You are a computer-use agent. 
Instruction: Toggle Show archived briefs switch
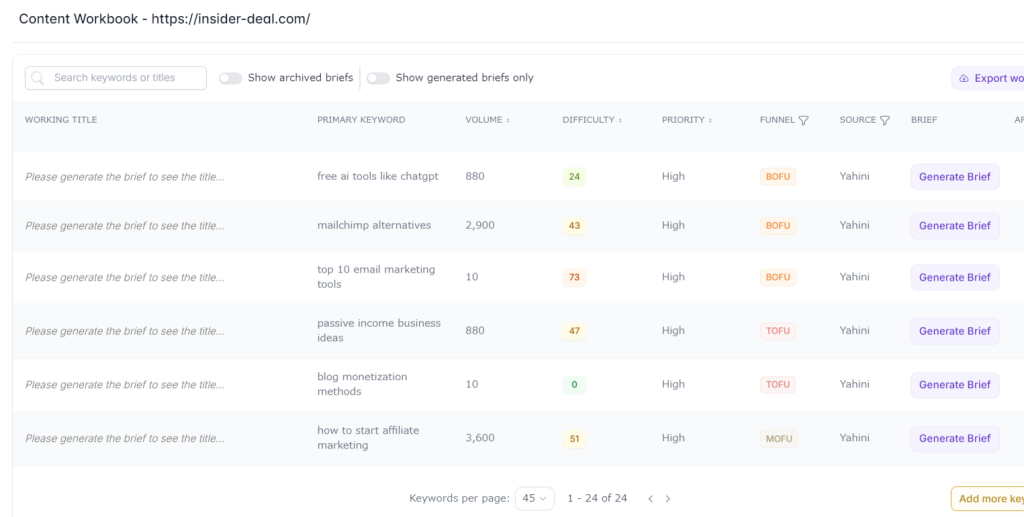[231, 78]
